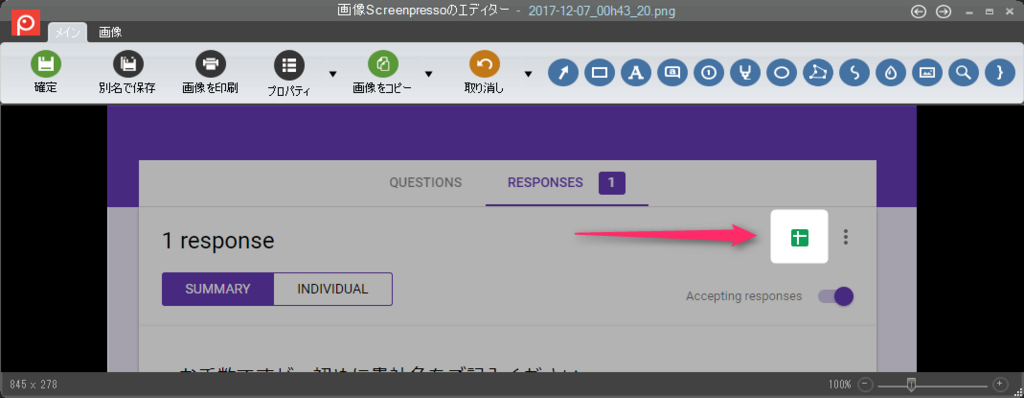Open the RESPONSES tab in the form

click(x=545, y=183)
